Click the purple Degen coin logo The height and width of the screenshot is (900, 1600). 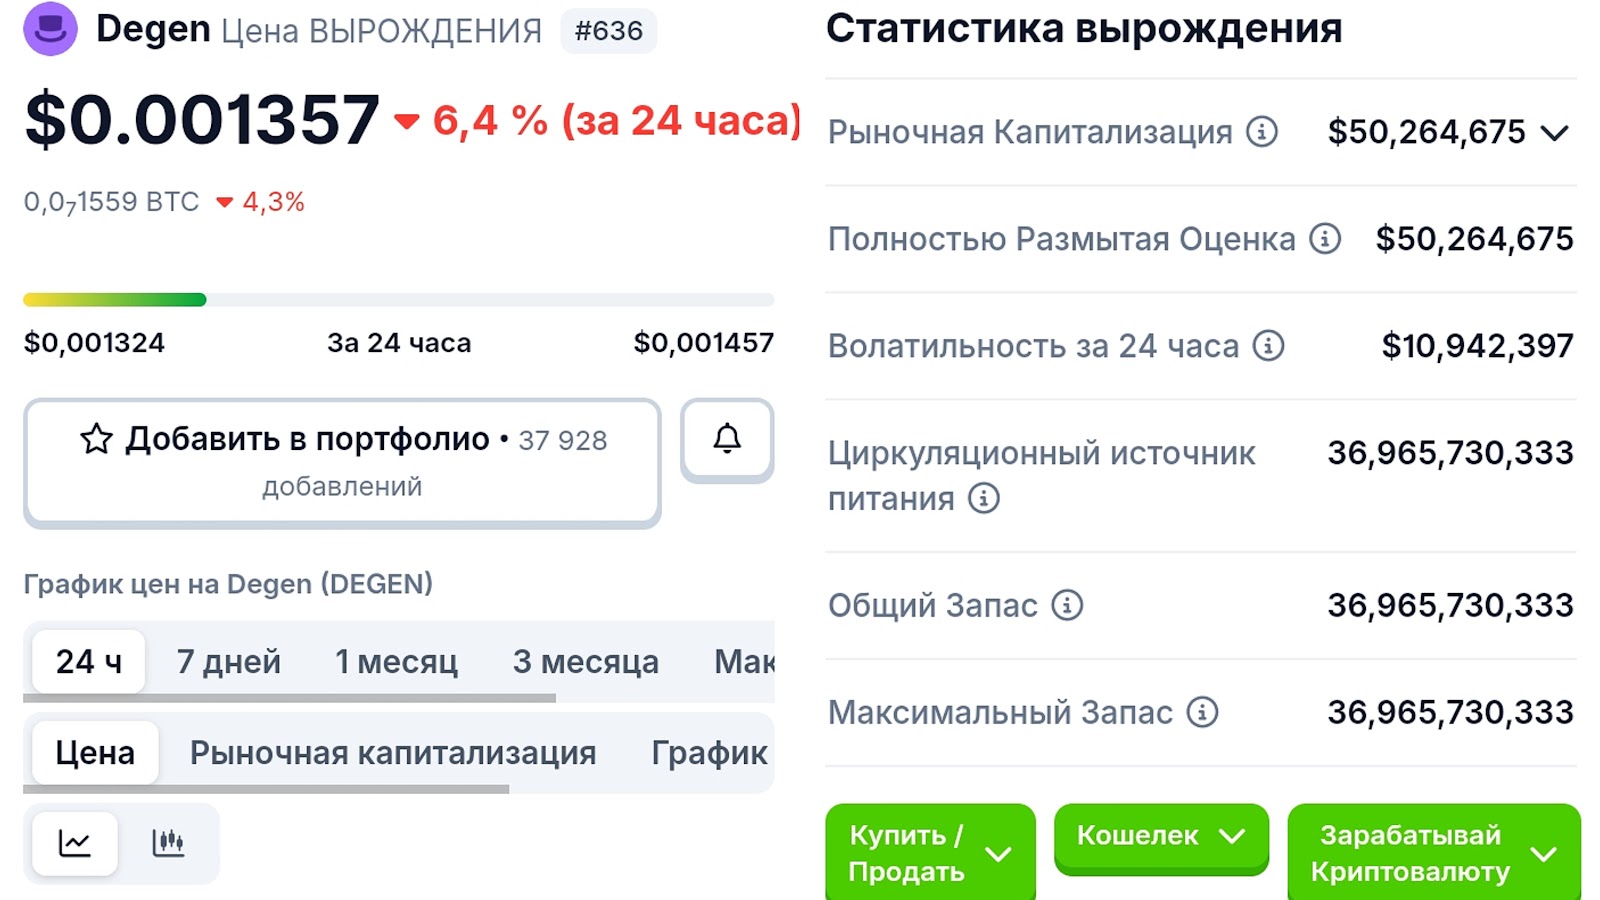pyautogui.click(x=50, y=29)
